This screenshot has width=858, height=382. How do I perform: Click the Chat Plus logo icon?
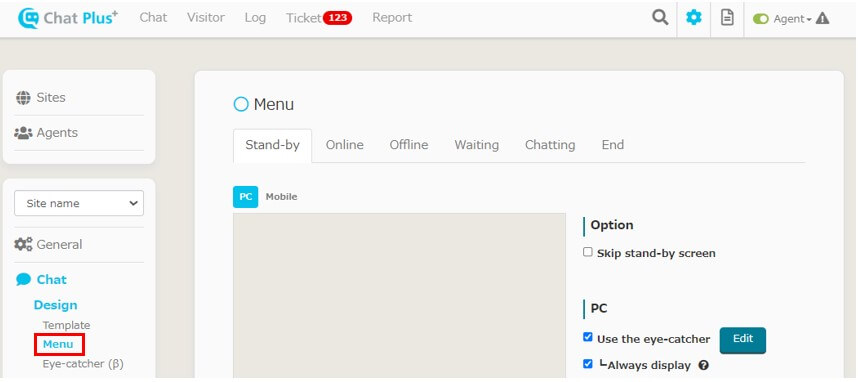click(x=28, y=18)
